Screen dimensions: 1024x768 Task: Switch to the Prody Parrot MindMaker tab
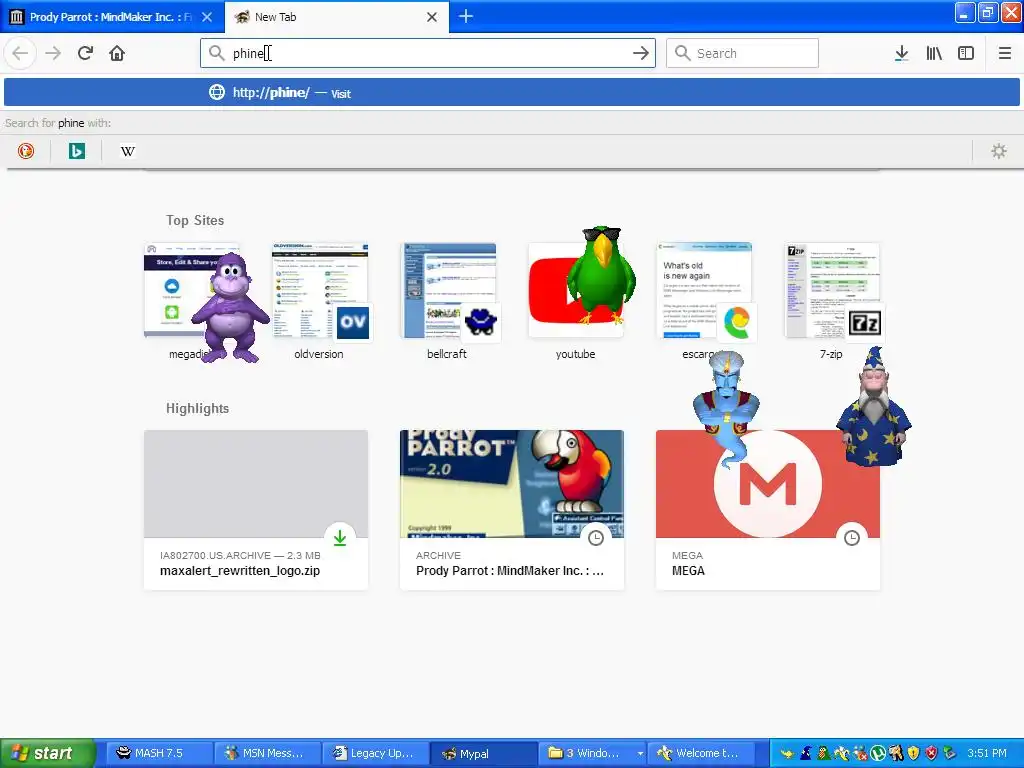point(111,17)
